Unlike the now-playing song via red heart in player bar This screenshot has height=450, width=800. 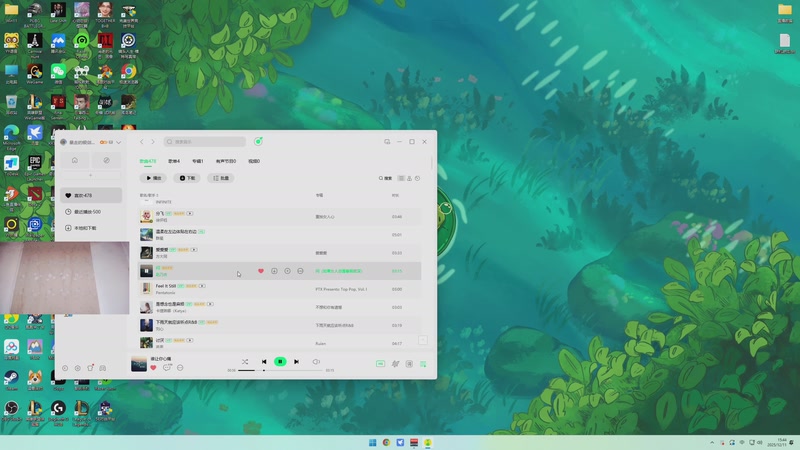click(x=153, y=367)
